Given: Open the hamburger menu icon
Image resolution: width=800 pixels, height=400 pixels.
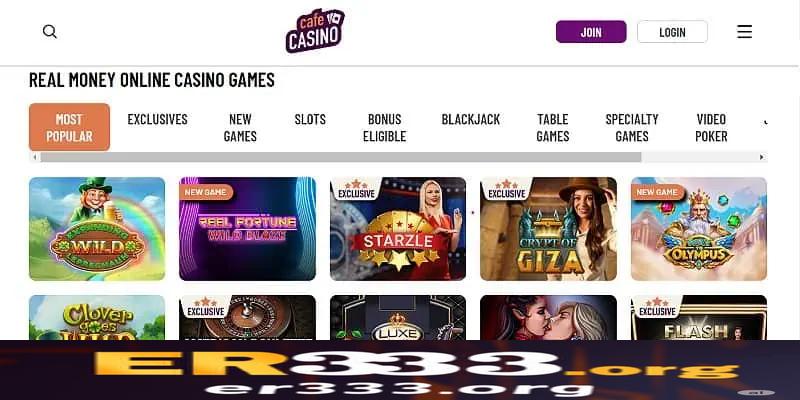Looking at the screenshot, I should coord(744,32).
